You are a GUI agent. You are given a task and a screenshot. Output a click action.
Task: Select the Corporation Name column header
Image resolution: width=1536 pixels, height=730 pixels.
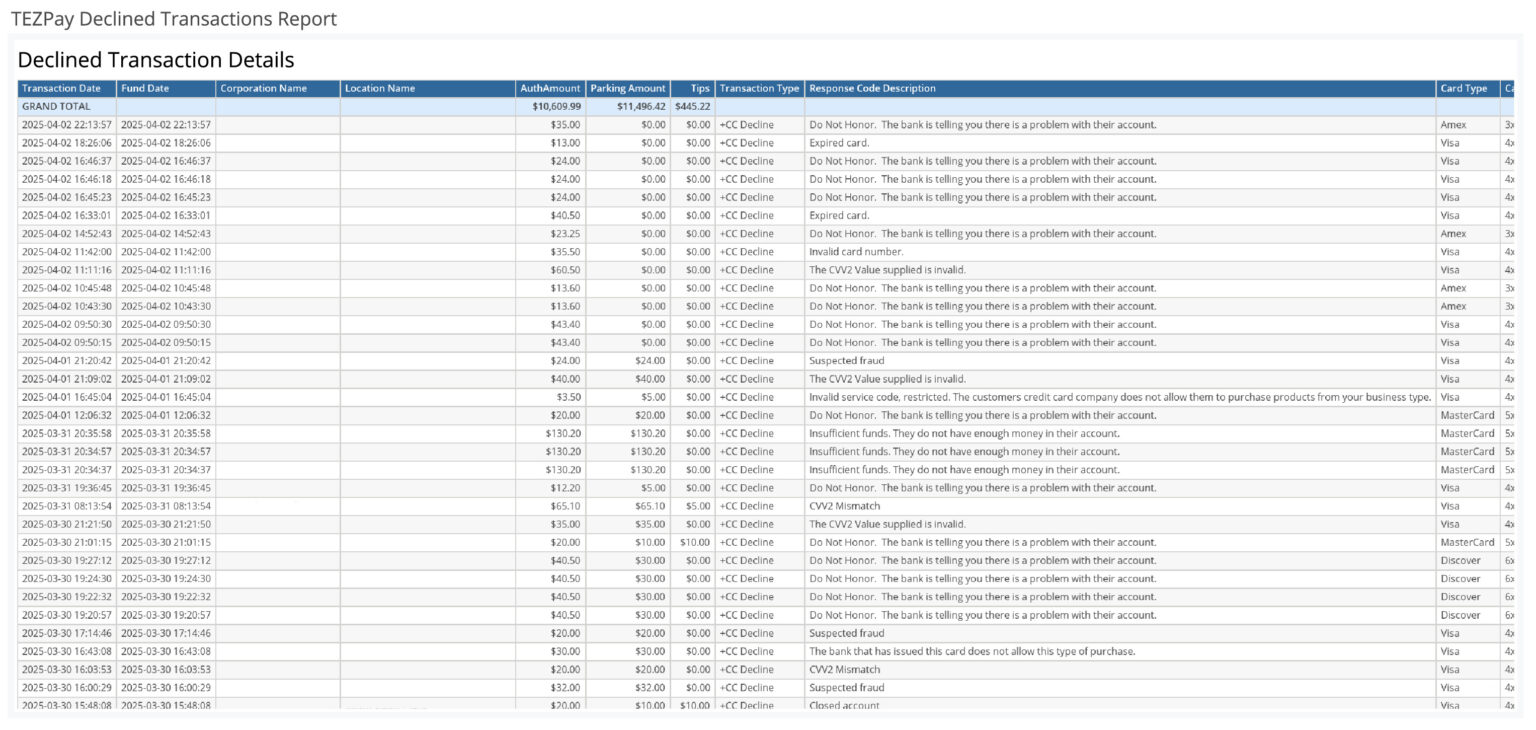[263, 88]
